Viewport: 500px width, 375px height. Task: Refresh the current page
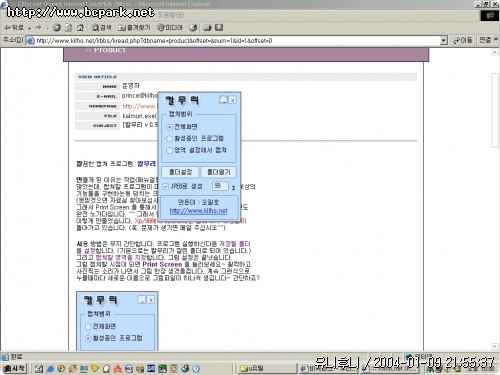(68, 28)
